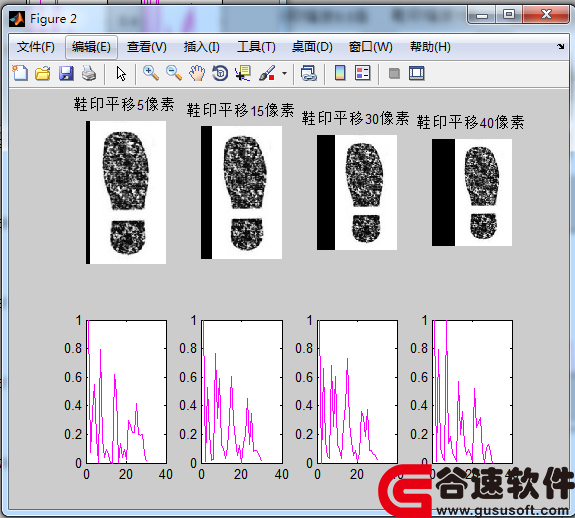Open the 插入(I) menu
This screenshot has width=575, height=518.
point(202,47)
